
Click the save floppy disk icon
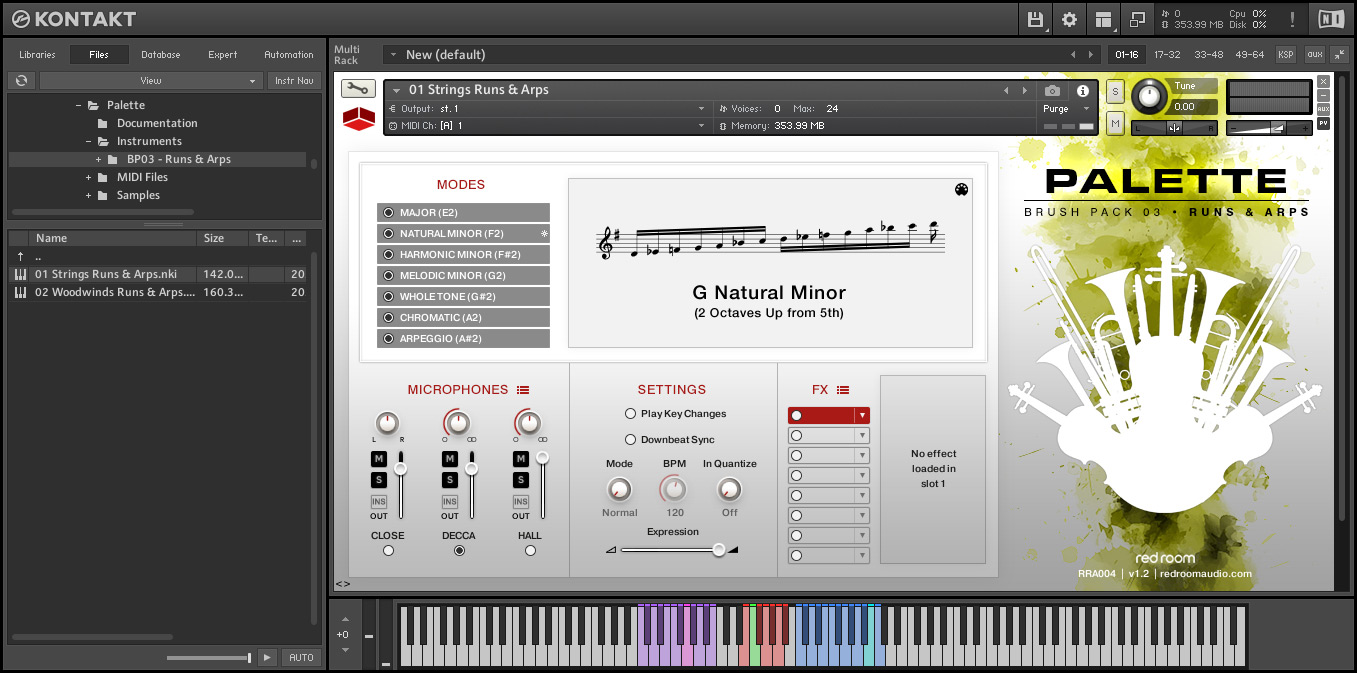coord(1036,19)
